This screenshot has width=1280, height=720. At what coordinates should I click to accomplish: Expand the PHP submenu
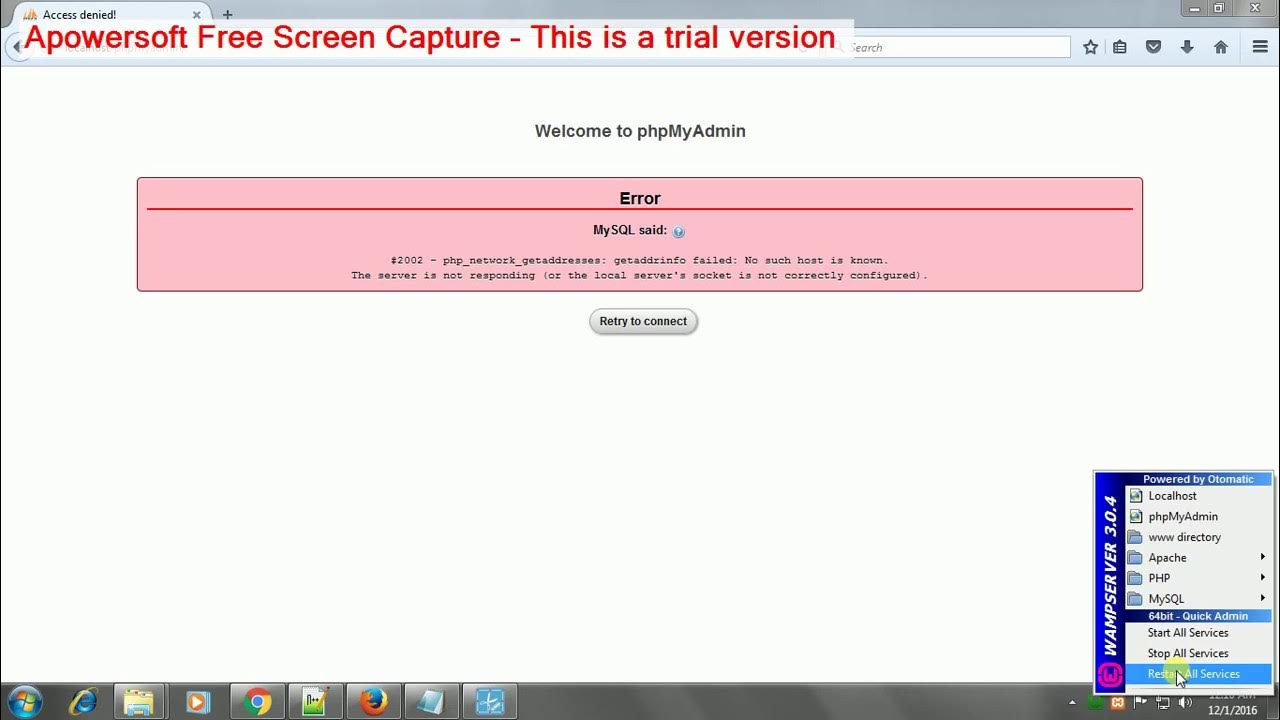point(1198,578)
